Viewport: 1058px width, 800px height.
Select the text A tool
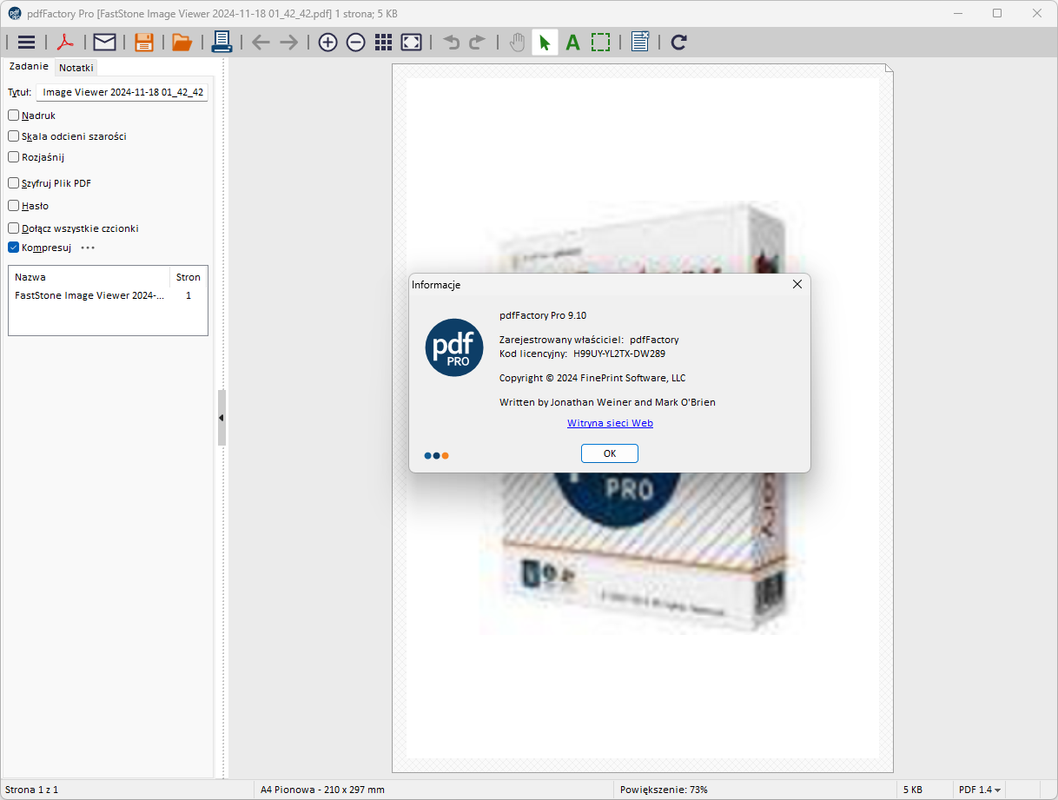click(573, 42)
